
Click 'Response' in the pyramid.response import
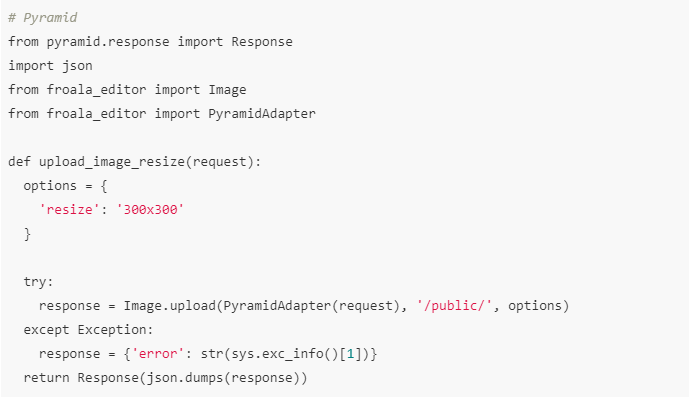coord(262,42)
